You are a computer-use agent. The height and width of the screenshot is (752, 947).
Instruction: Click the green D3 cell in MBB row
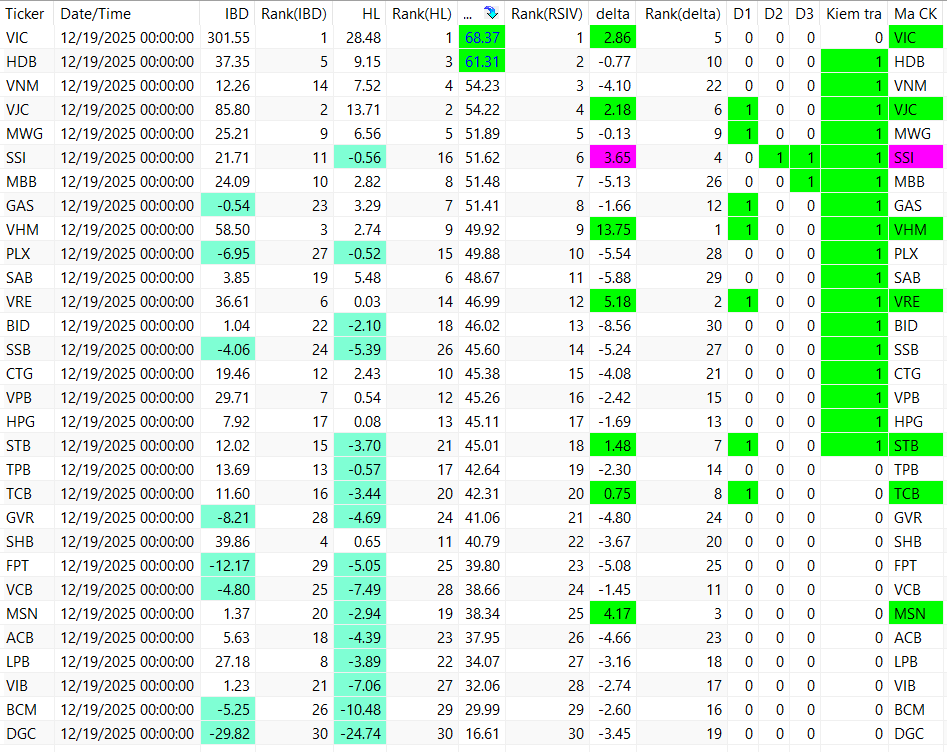click(x=804, y=181)
